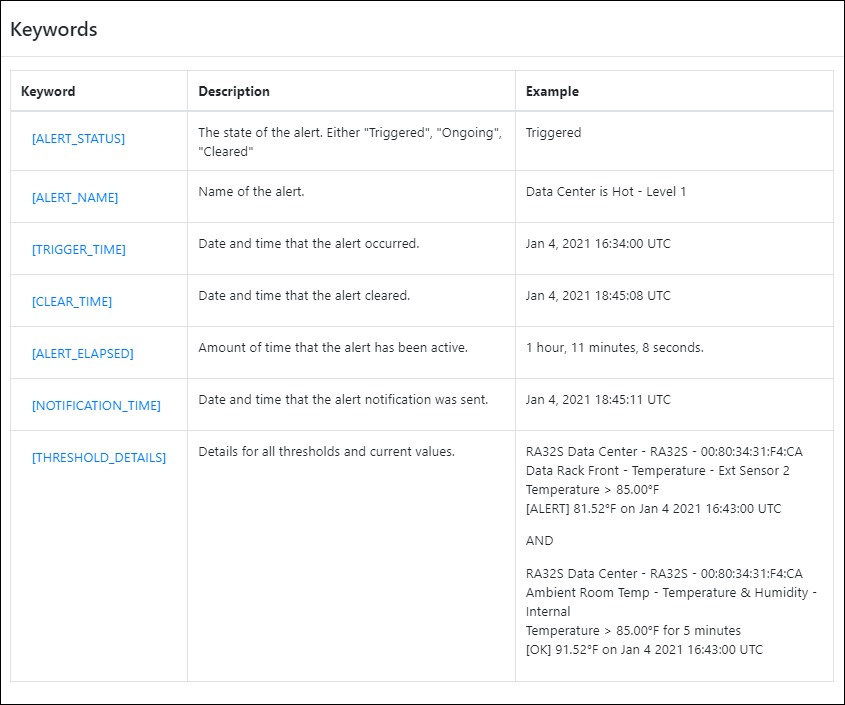Click the [ALERT_STATUS] keyword link

pos(78,139)
